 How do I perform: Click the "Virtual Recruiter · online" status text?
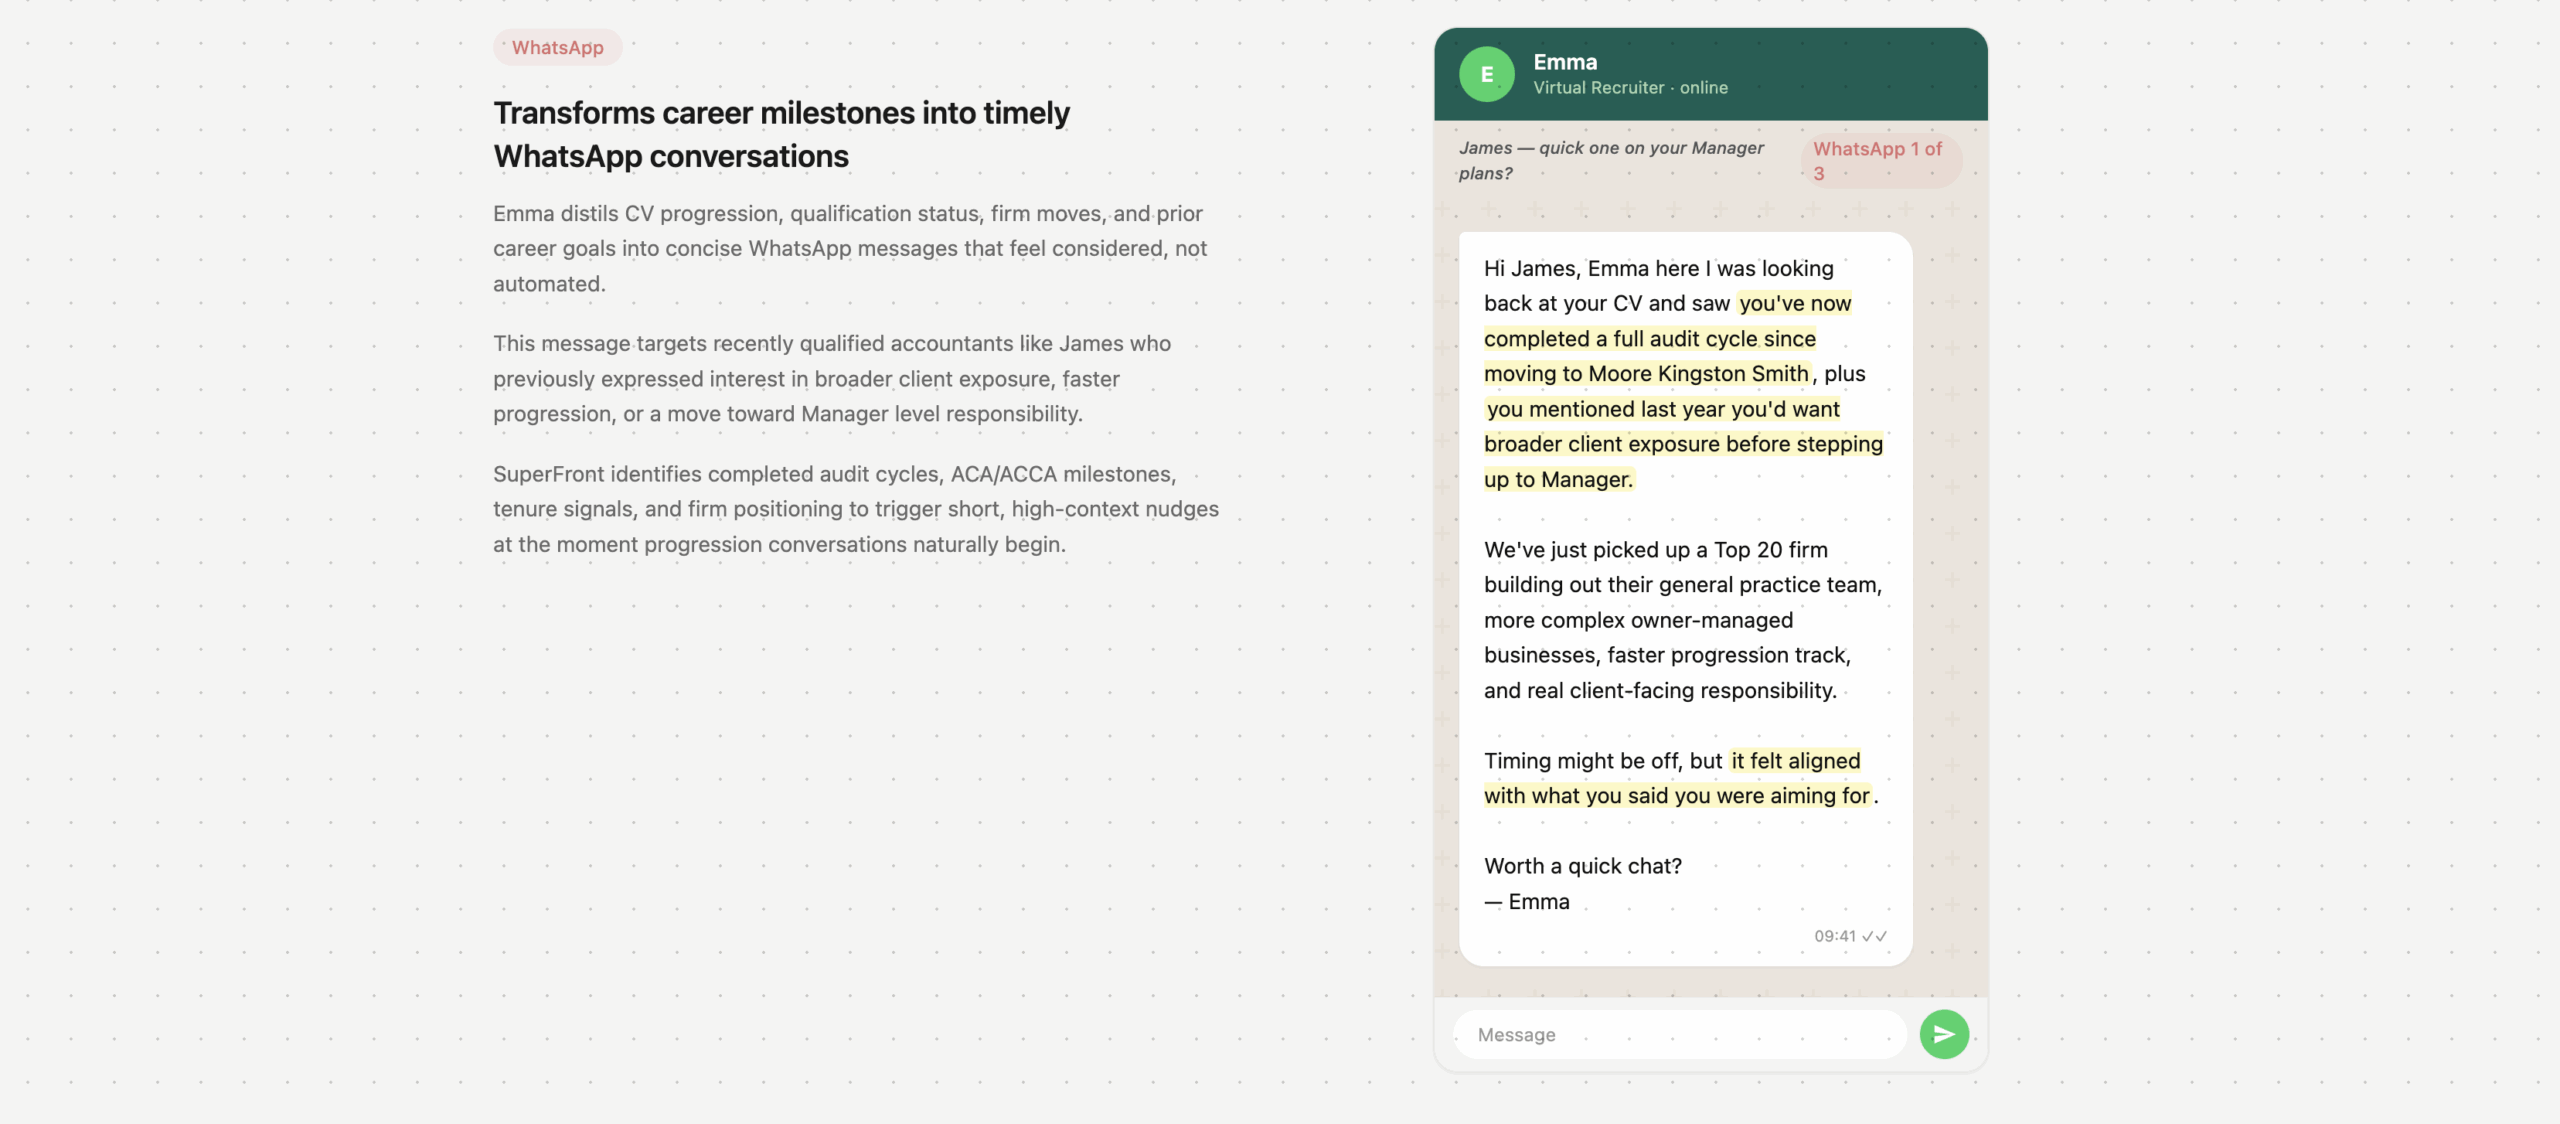click(1630, 88)
